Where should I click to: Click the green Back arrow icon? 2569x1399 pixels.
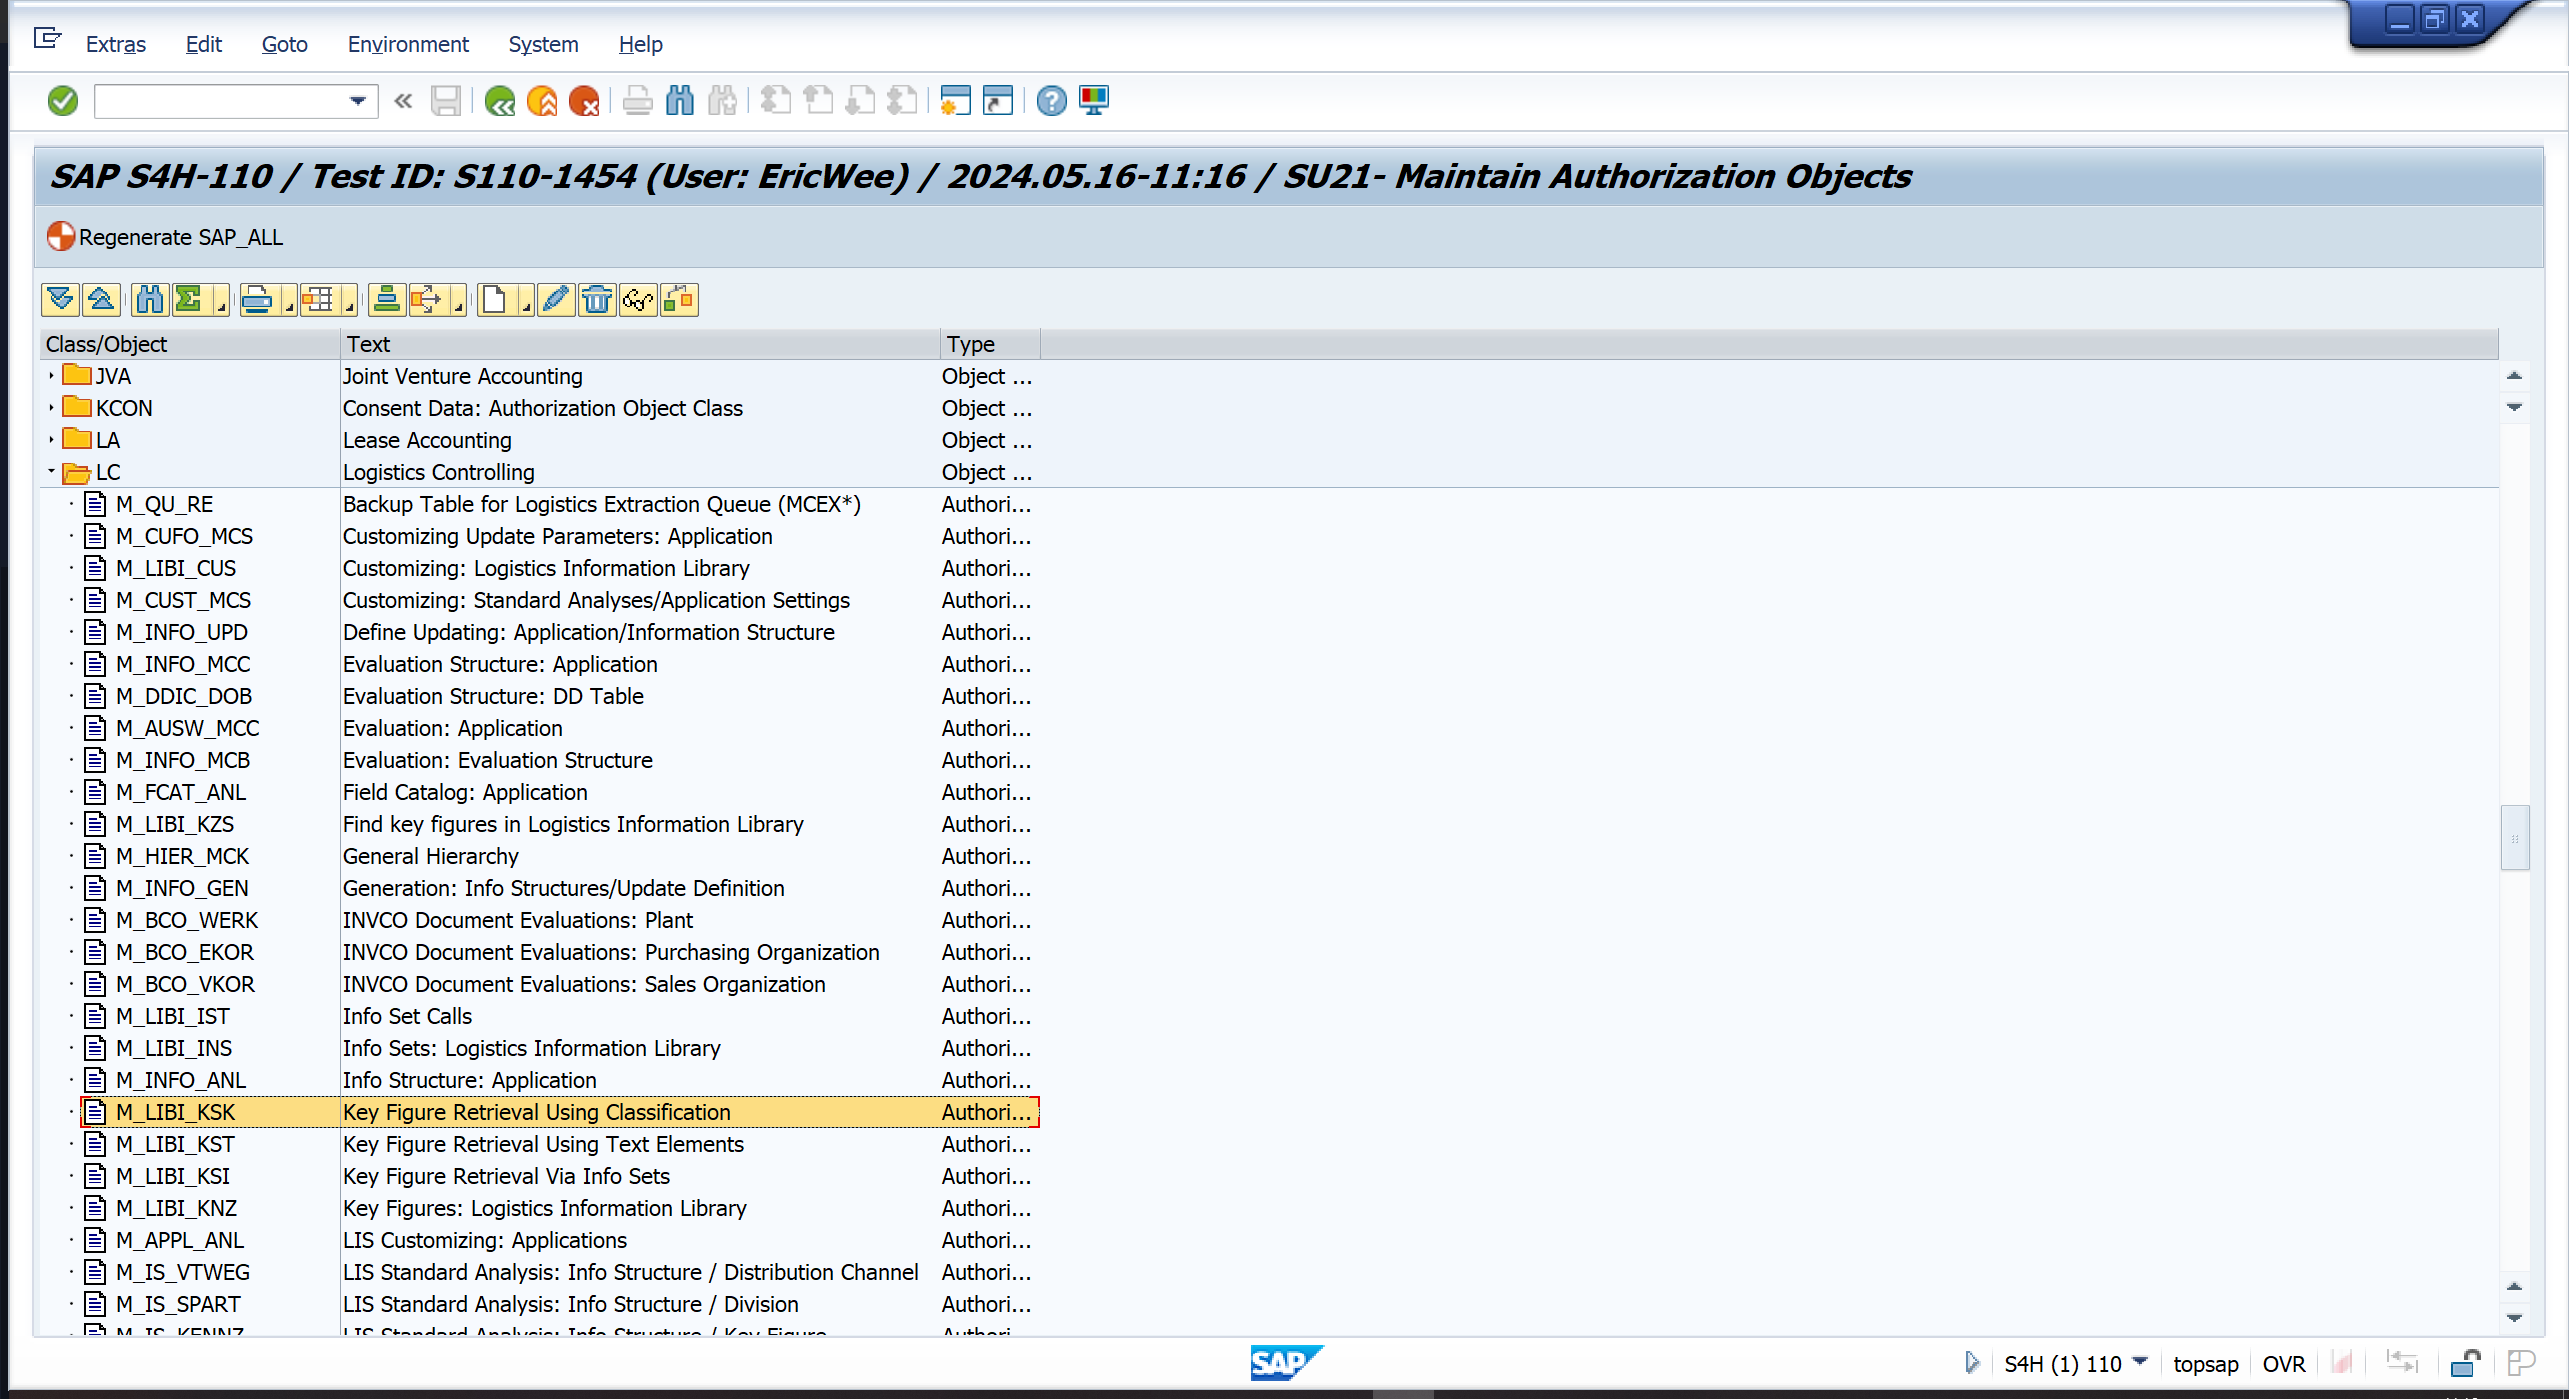click(x=499, y=101)
